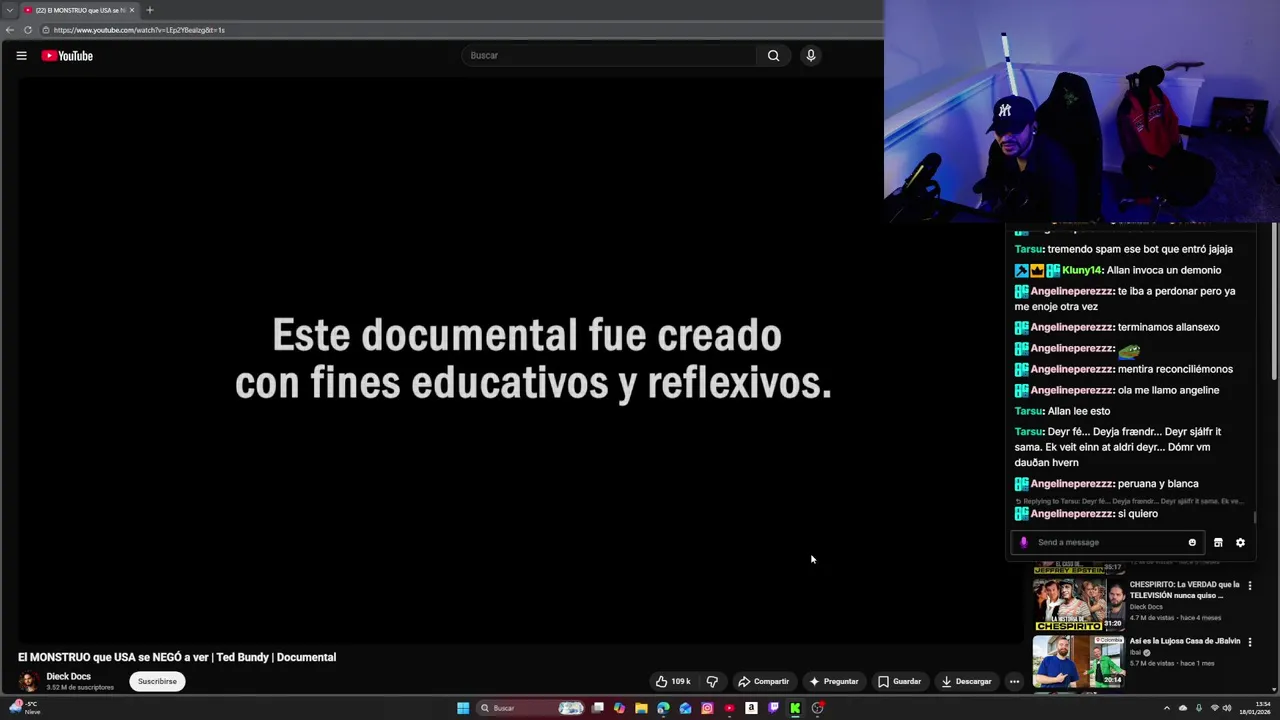The height and width of the screenshot is (720, 1280).
Task: Open the chat emoji picker
Action: [1192, 543]
